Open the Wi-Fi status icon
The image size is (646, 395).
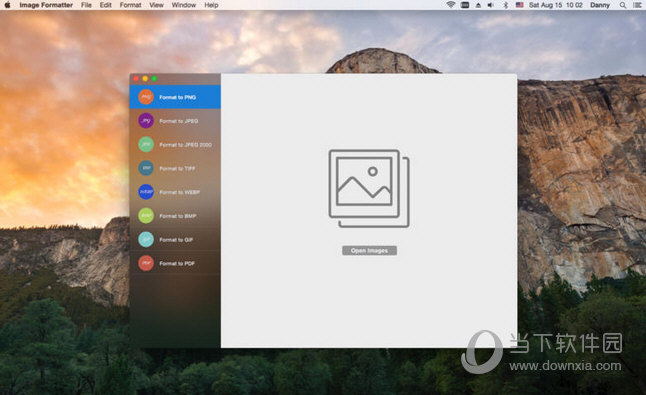click(x=451, y=5)
